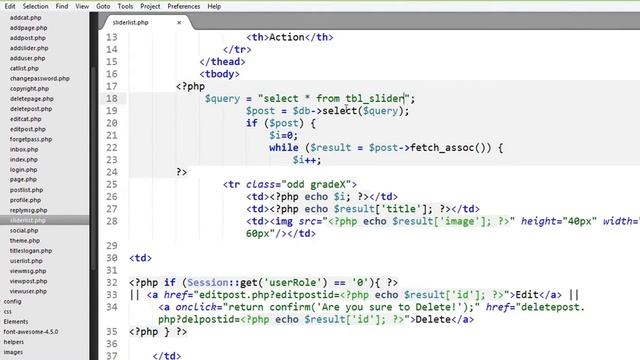Open changepassword.php in the sidebar

(x=40, y=78)
